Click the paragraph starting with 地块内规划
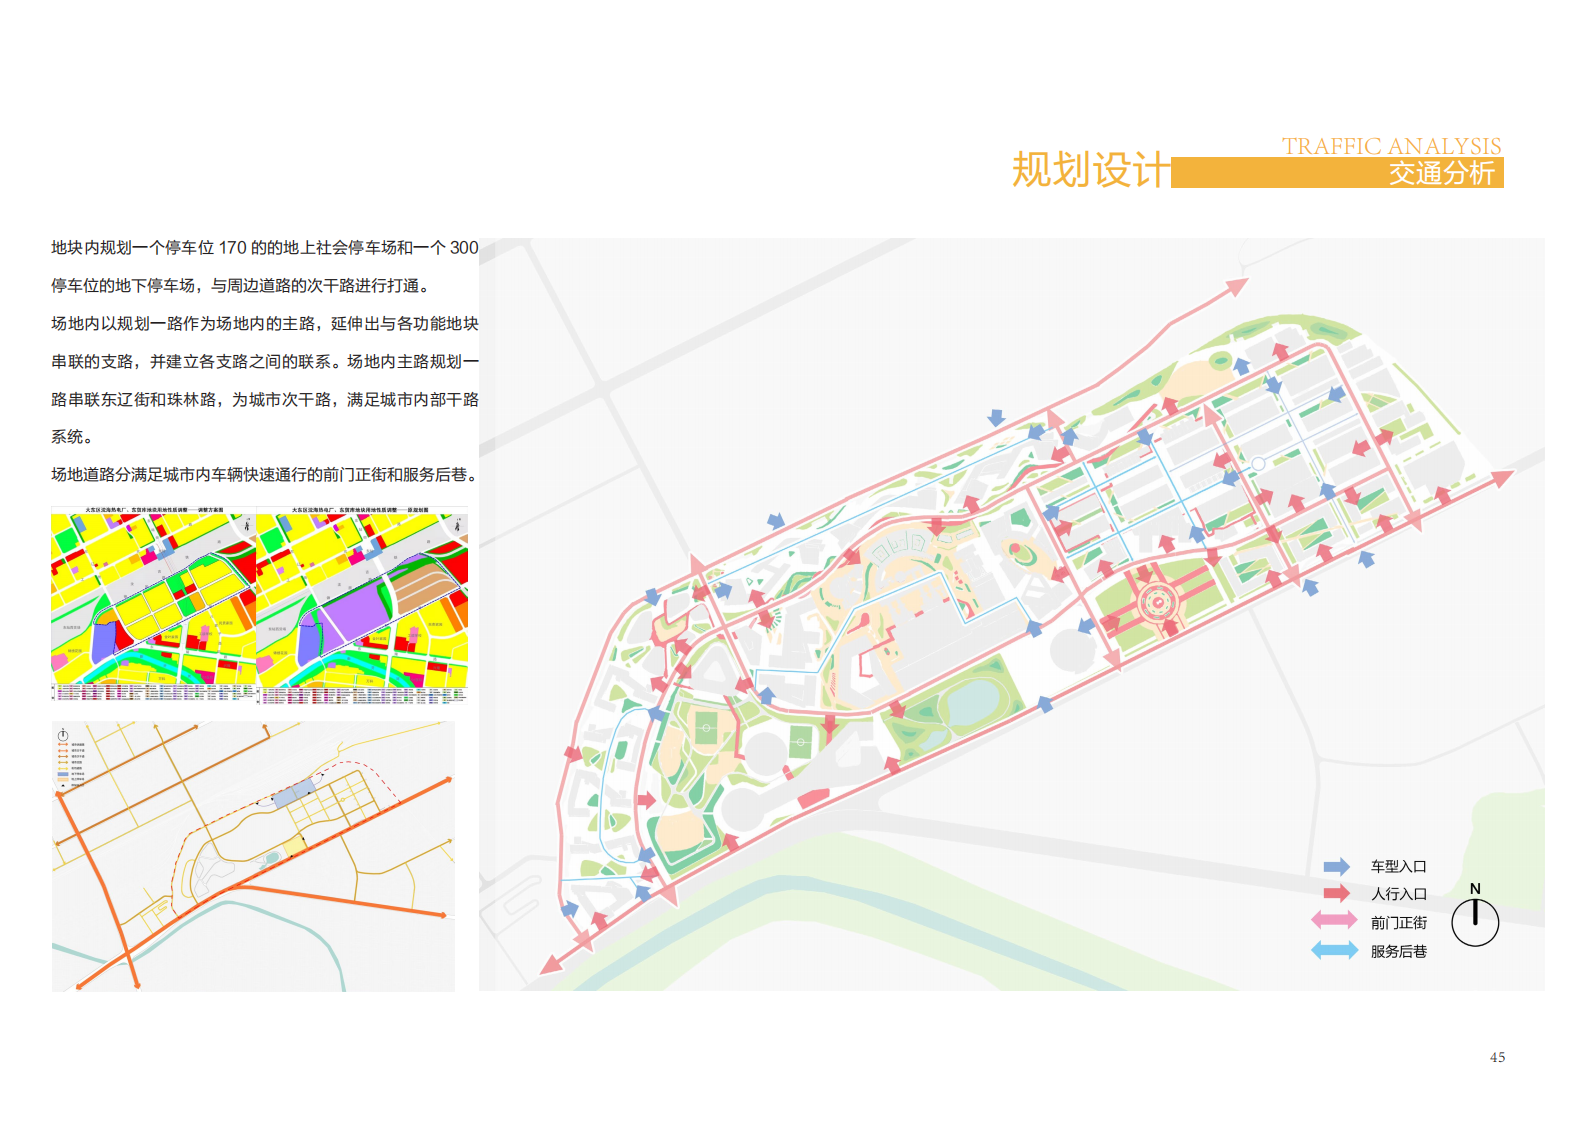The width and height of the screenshot is (1587, 1122). 265,266
